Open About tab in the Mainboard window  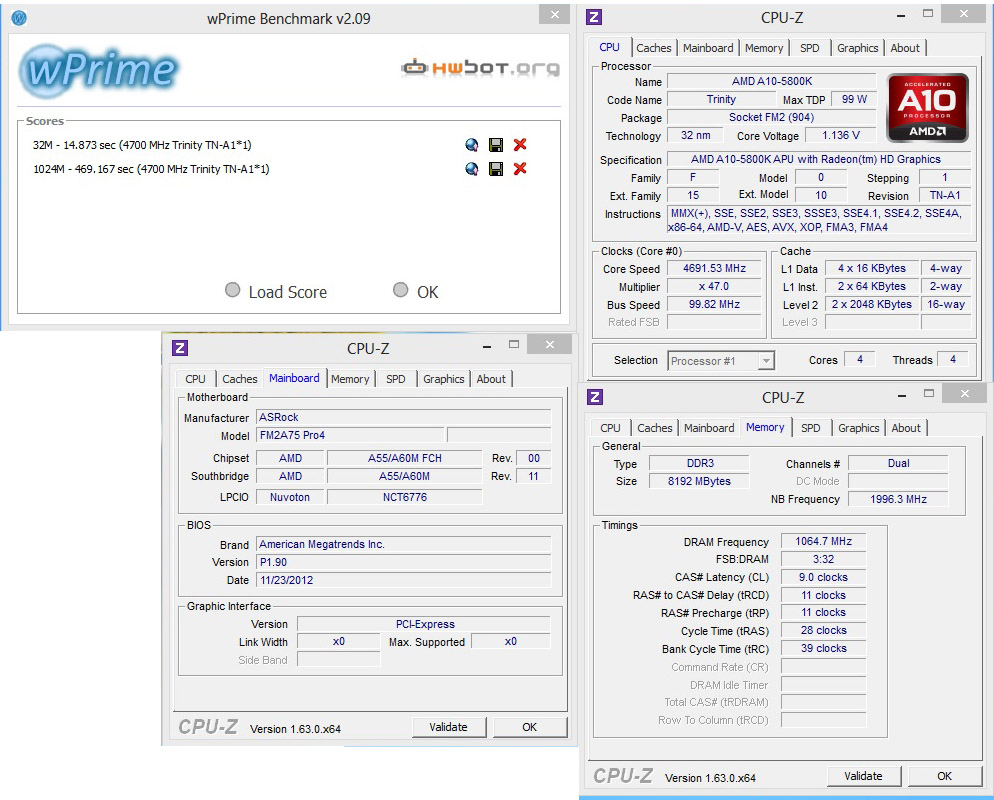tap(491, 379)
